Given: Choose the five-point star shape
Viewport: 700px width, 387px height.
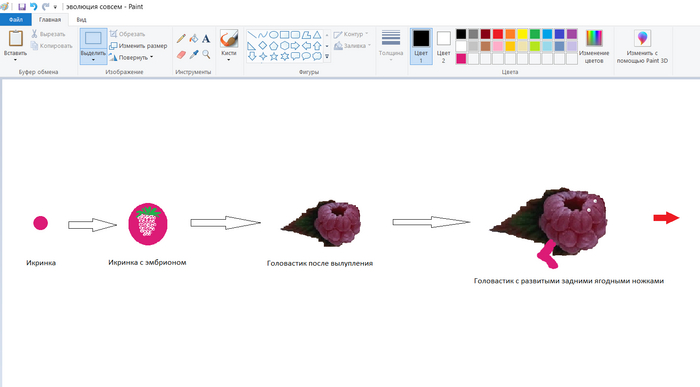Looking at the screenshot, I should click(274, 56).
